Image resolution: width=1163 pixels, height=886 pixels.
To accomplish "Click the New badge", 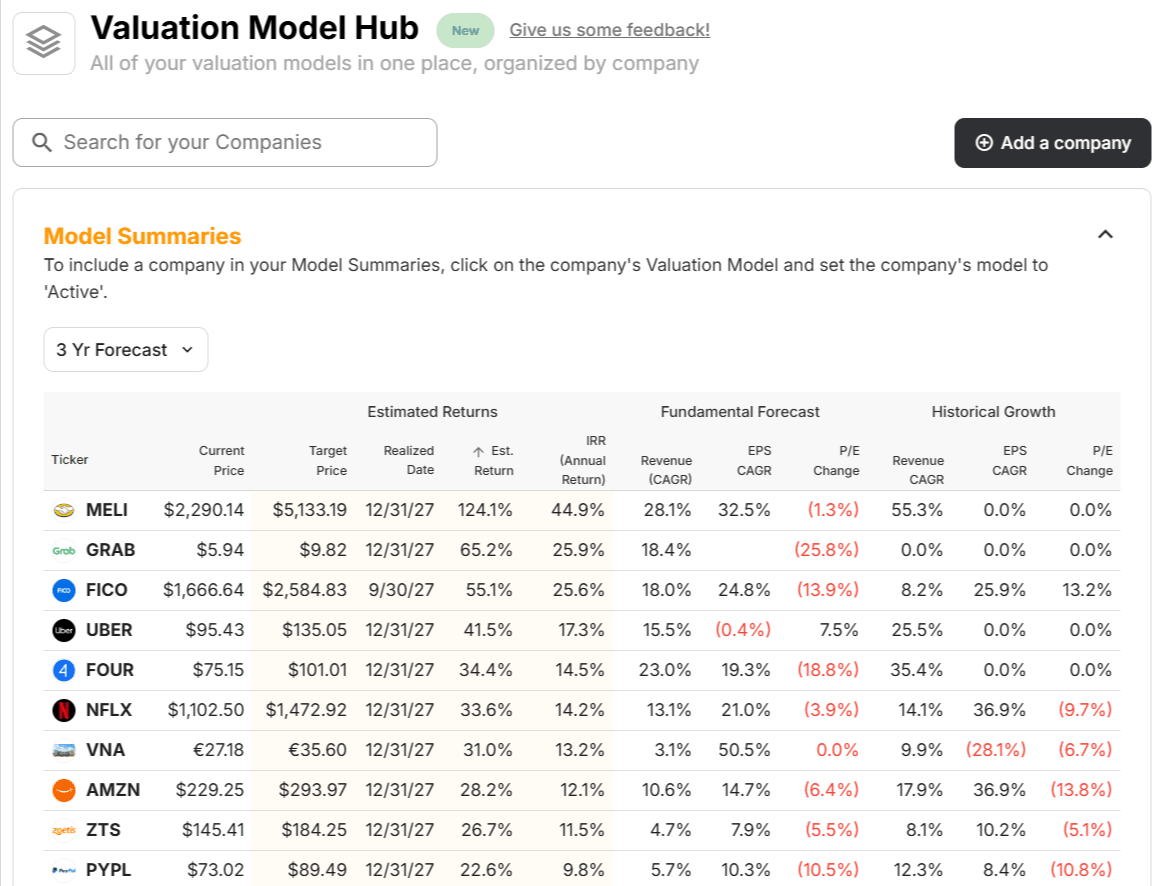I will click(x=465, y=30).
